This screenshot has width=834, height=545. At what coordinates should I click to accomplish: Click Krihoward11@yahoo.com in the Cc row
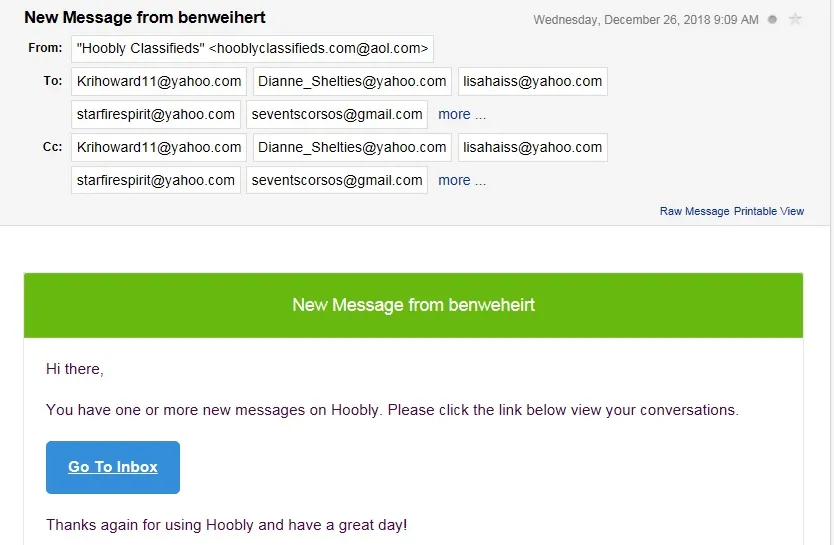(158, 148)
